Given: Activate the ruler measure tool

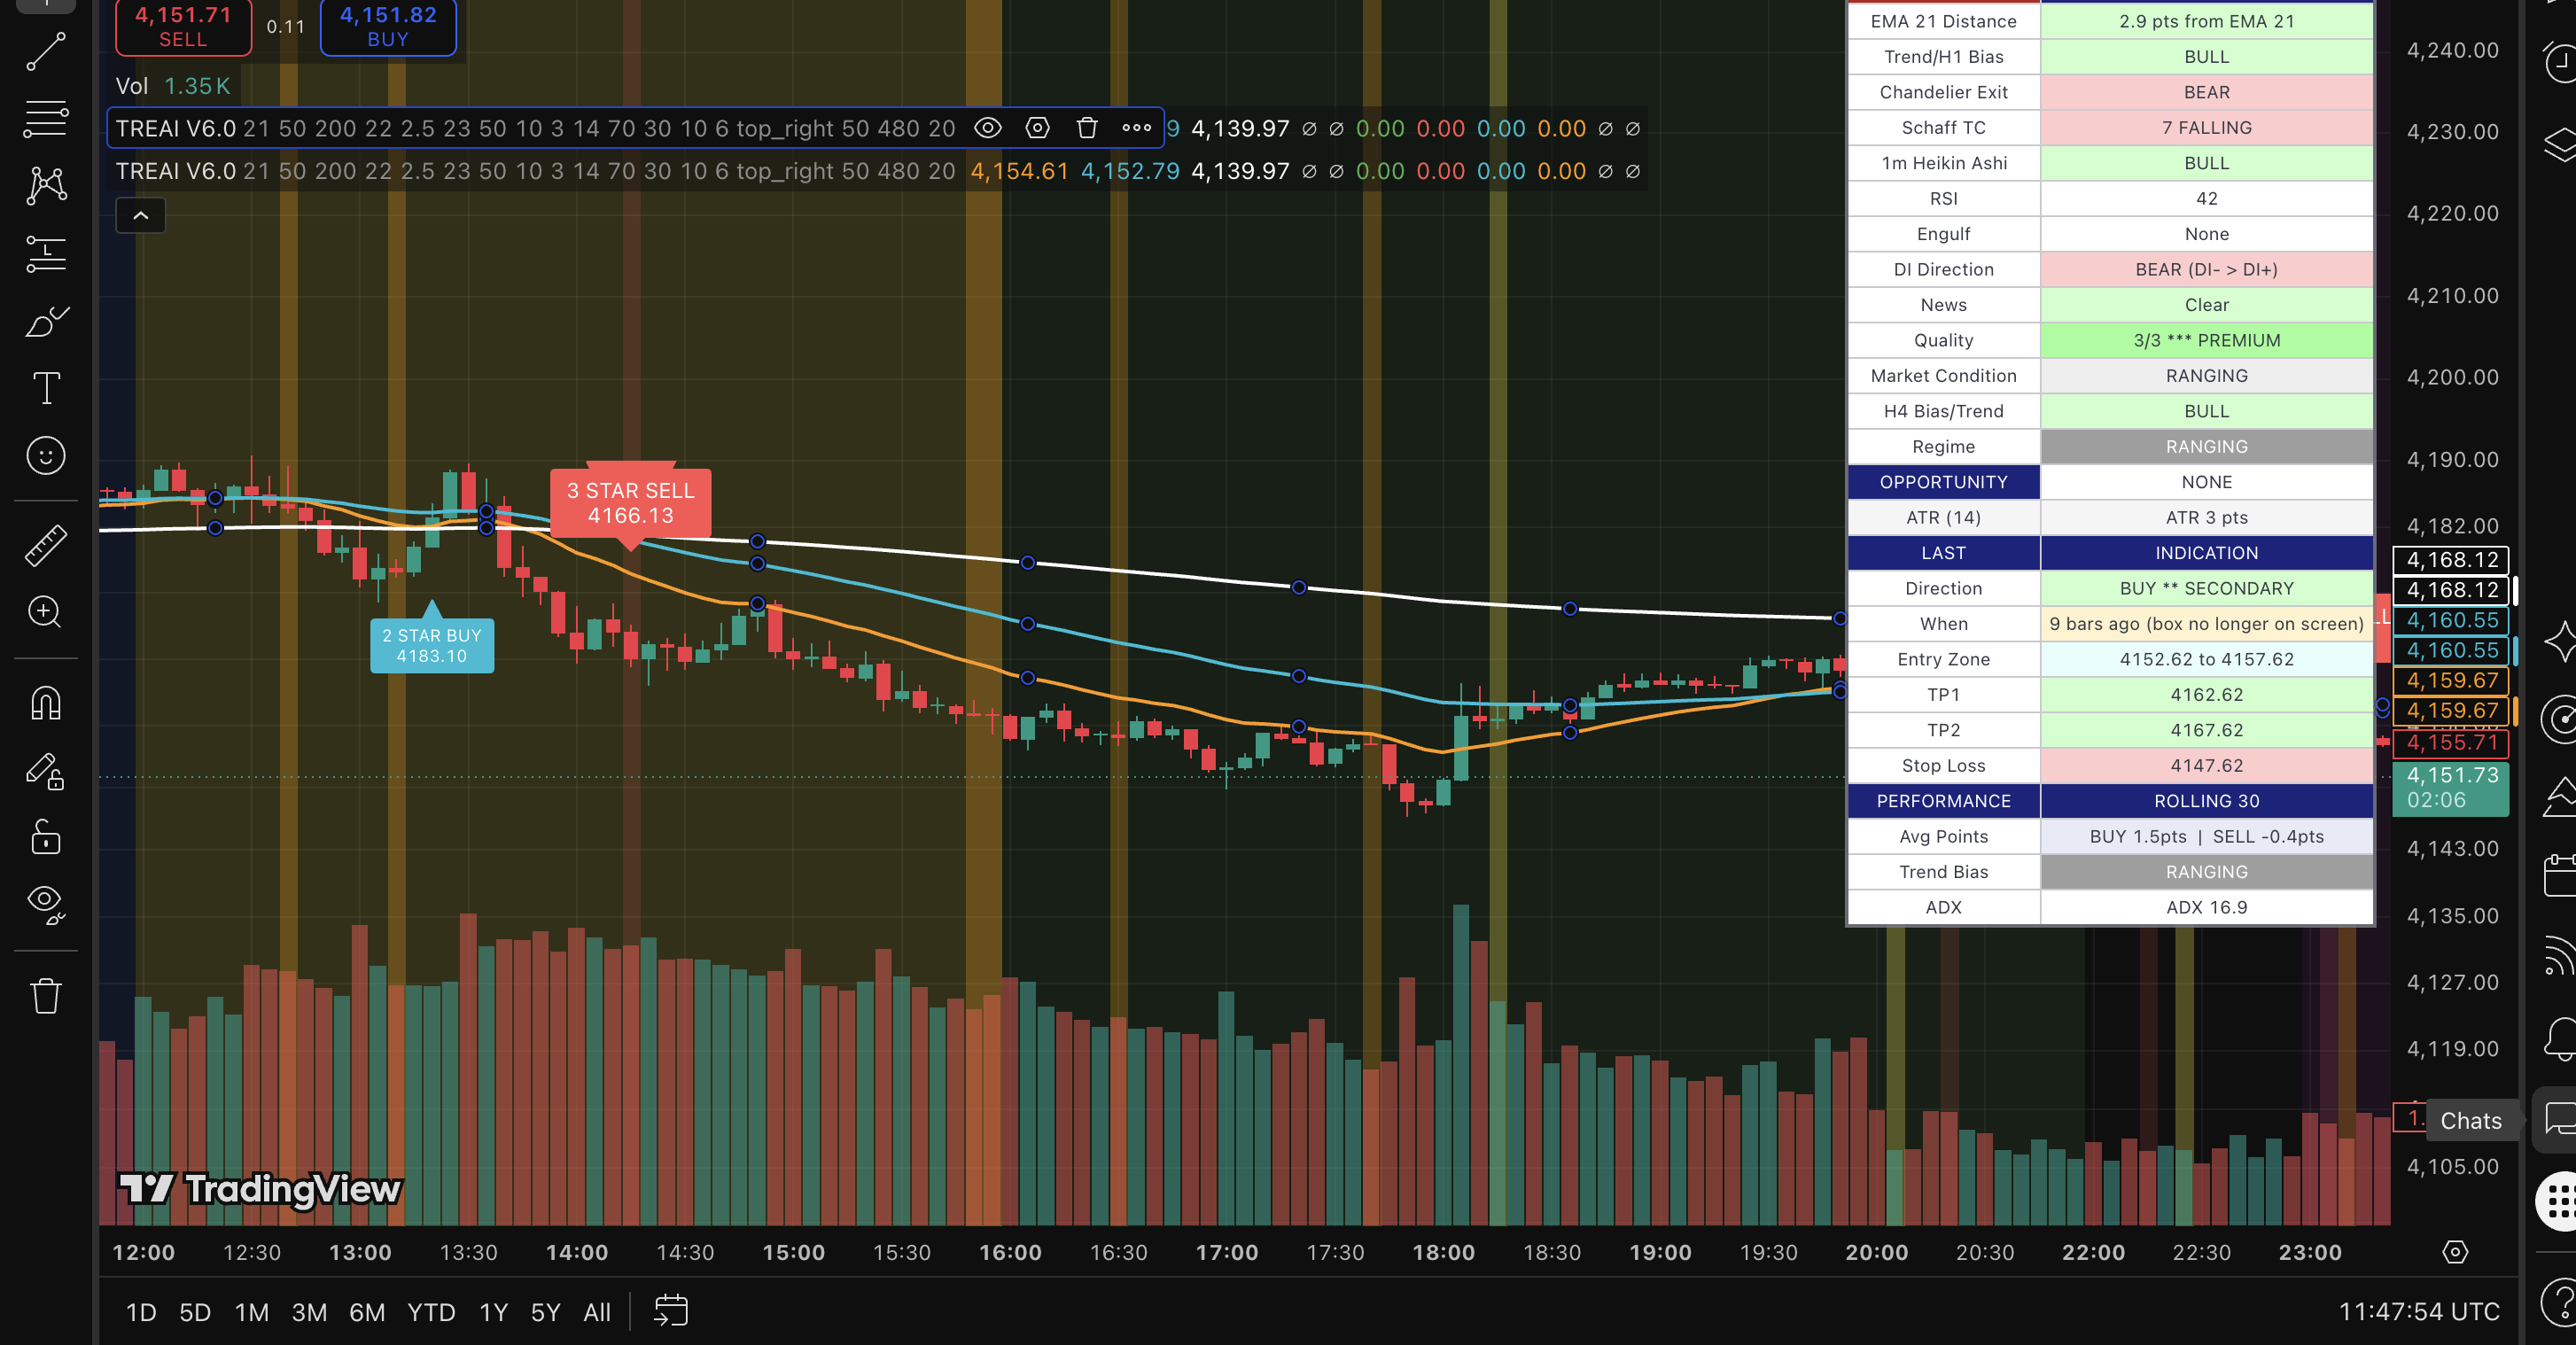Looking at the screenshot, I should click(x=46, y=545).
